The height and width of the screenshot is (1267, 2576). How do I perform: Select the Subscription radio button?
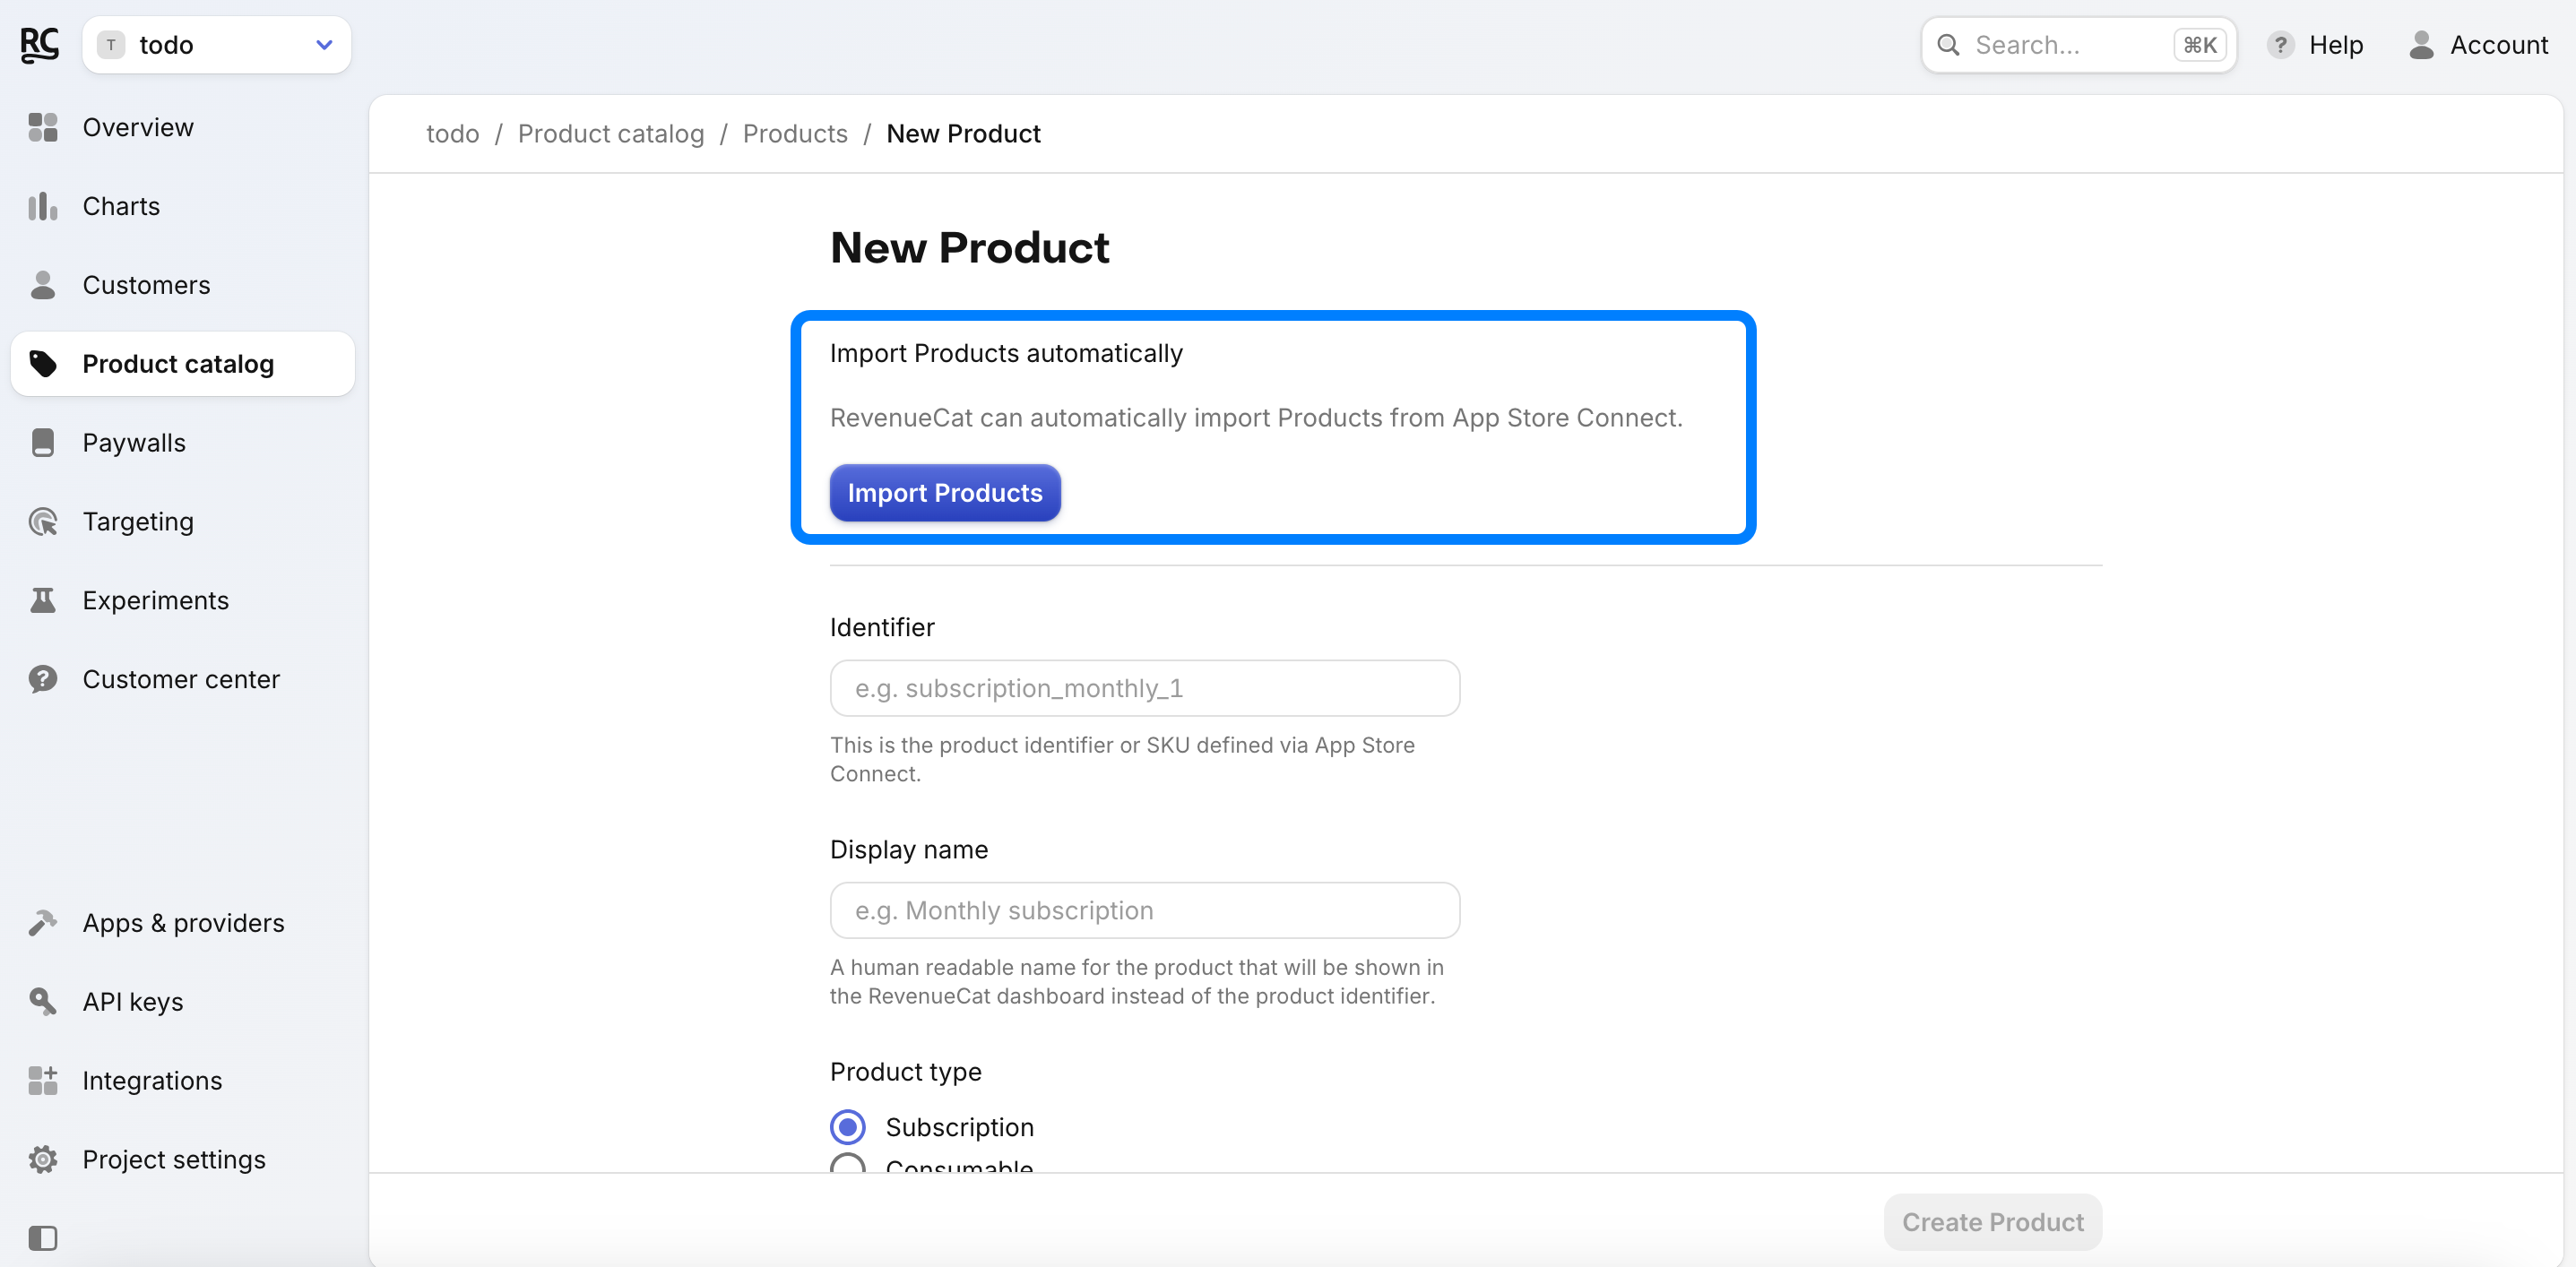point(848,1127)
